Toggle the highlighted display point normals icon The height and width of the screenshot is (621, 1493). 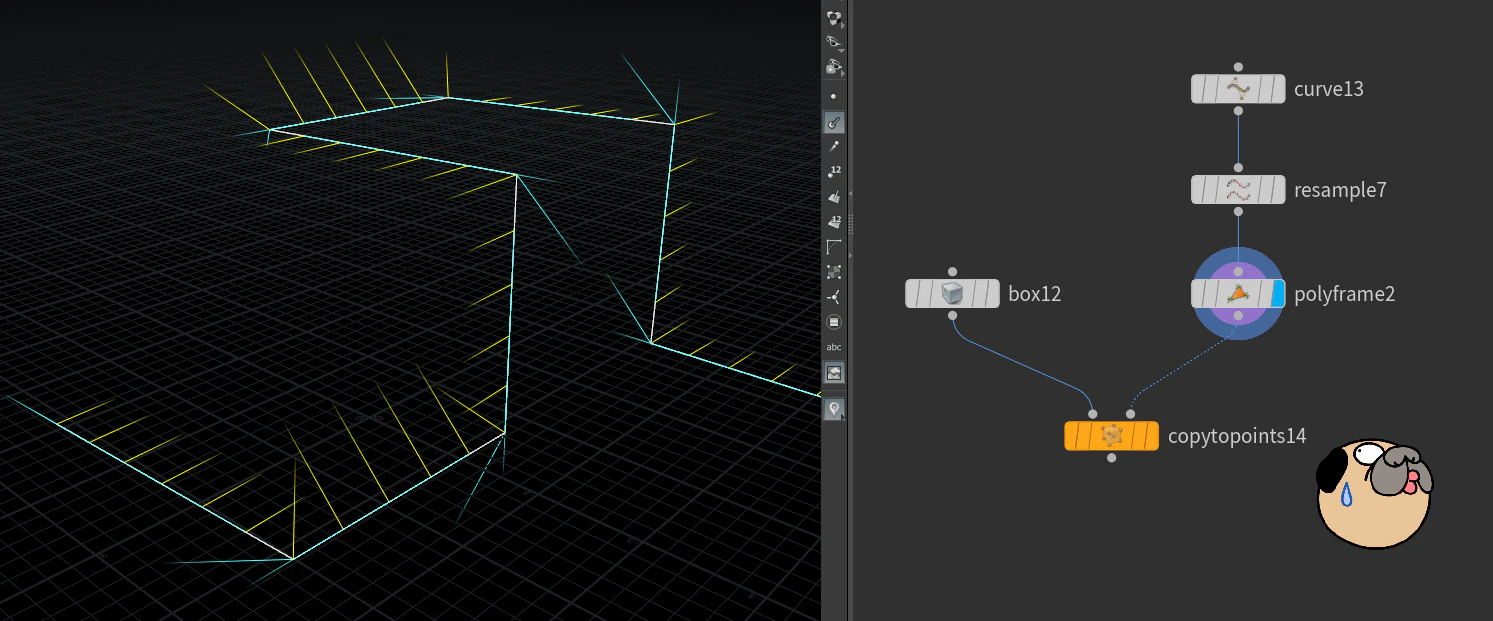(x=834, y=122)
